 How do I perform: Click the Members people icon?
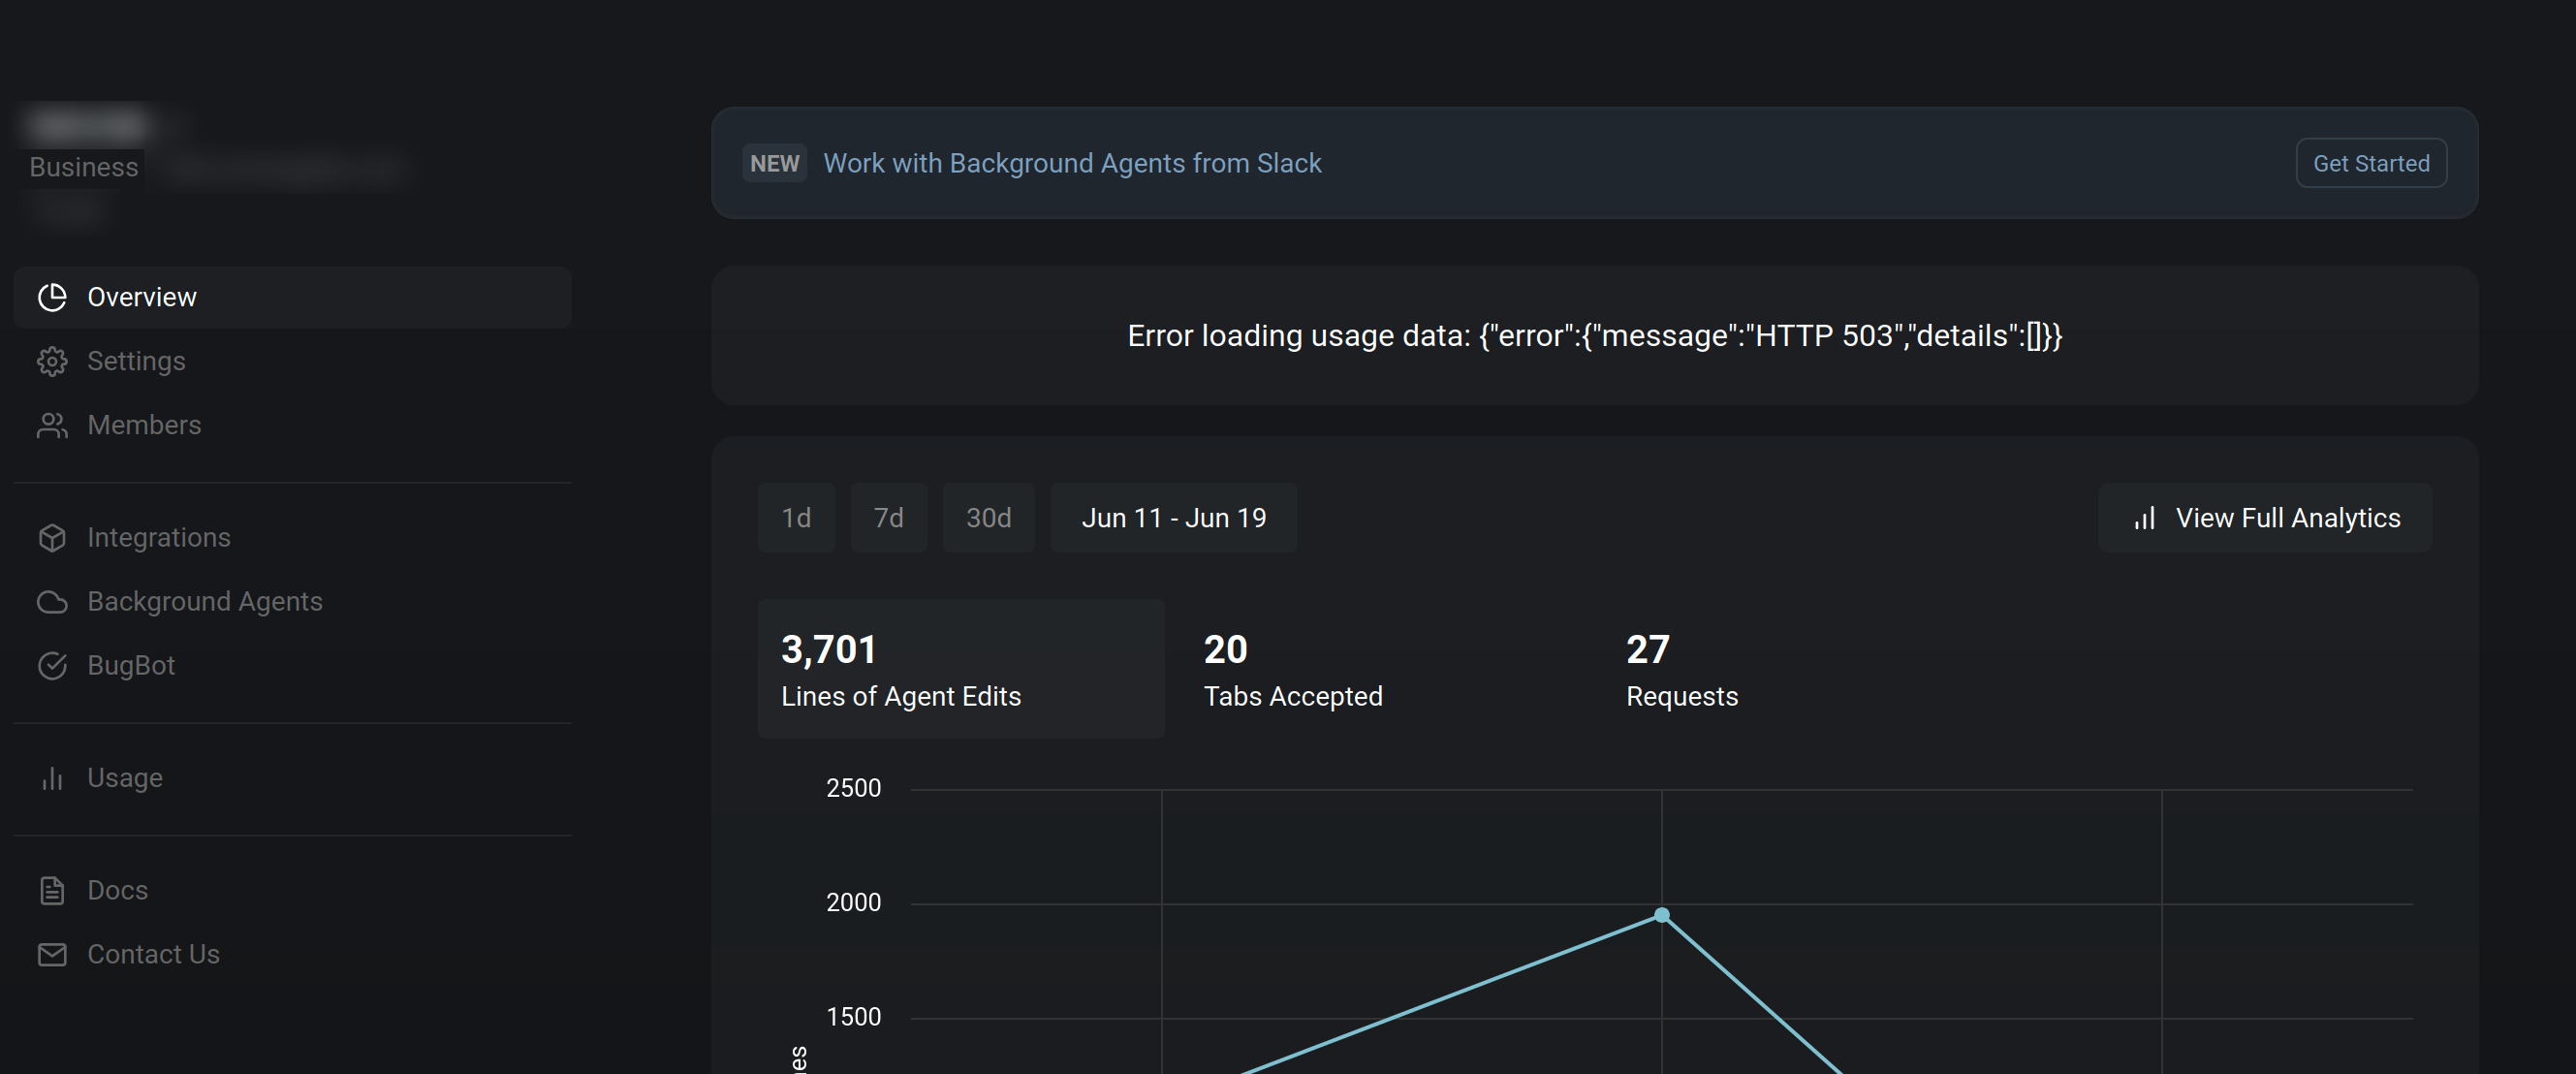[52, 425]
